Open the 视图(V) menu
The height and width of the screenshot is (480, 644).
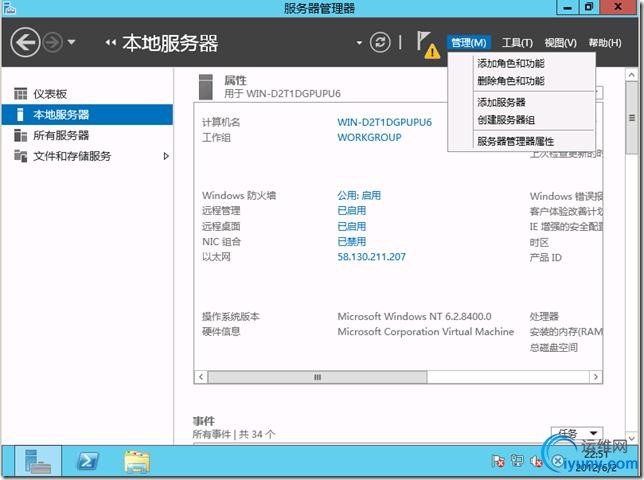click(x=561, y=43)
